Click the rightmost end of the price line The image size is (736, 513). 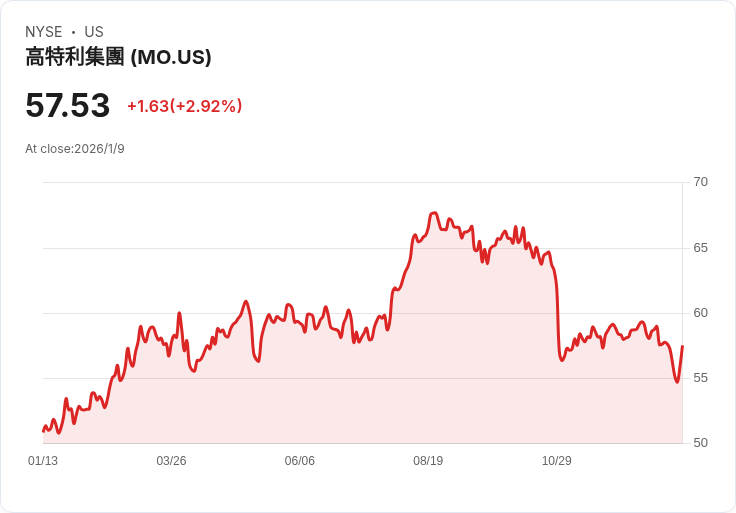pos(682,347)
